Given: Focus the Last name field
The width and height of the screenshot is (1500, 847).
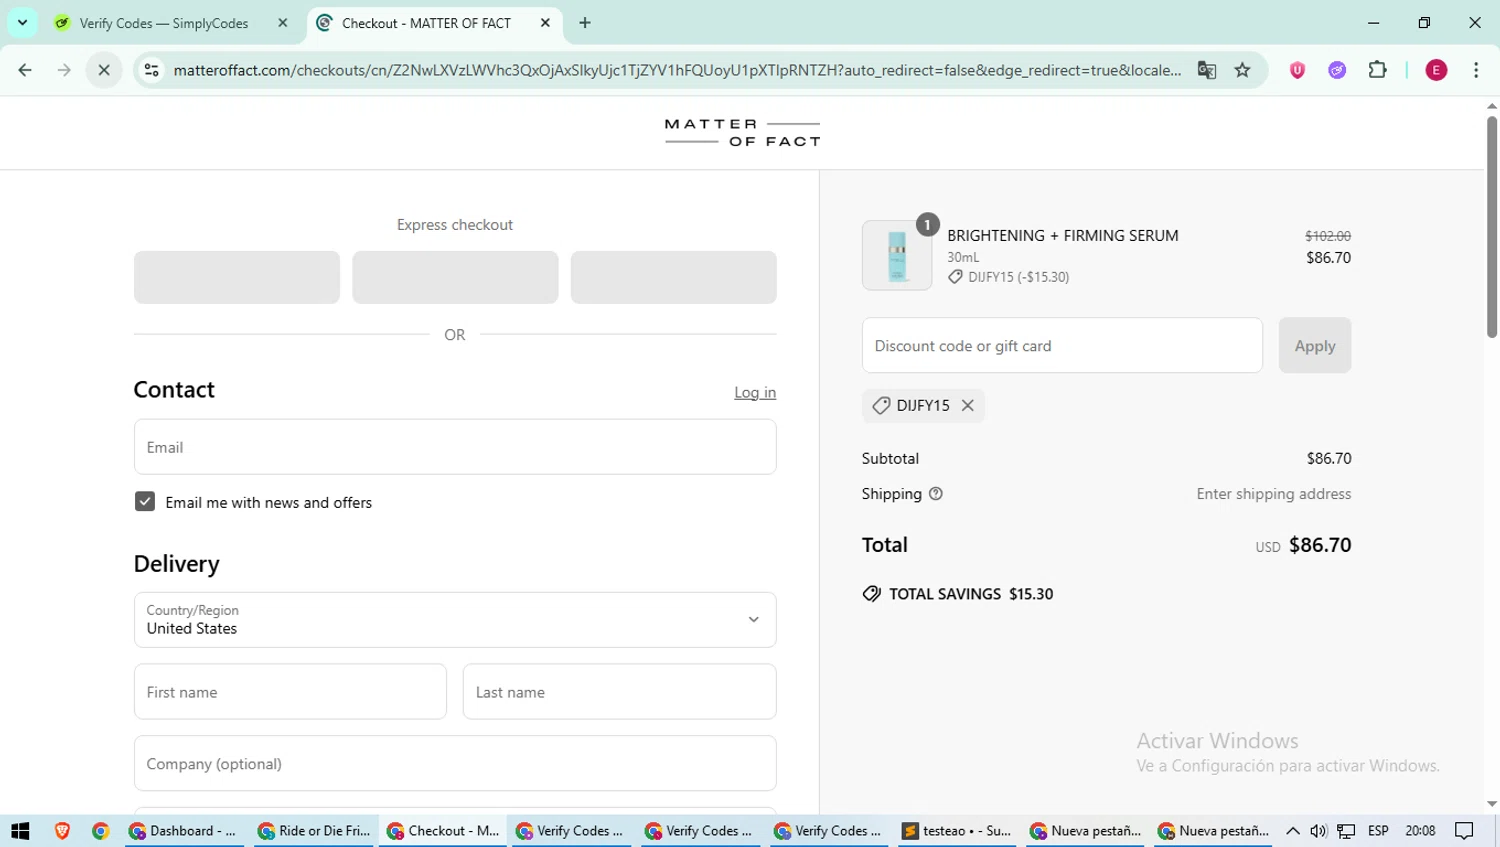Looking at the screenshot, I should 619,692.
